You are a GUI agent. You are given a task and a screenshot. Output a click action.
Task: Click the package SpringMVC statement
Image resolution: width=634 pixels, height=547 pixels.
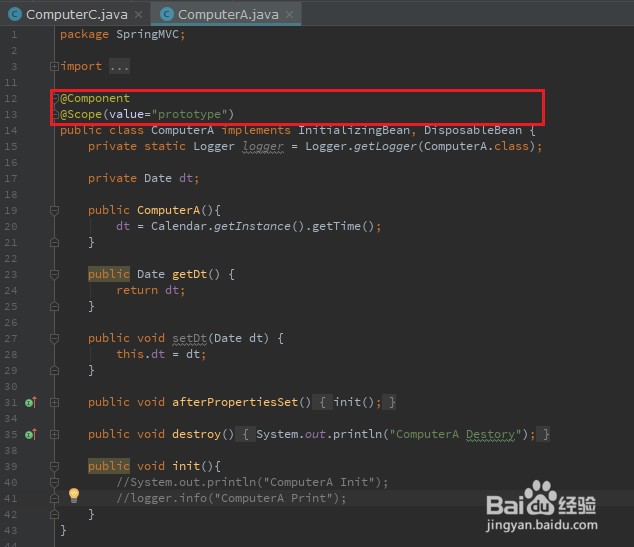pos(123,34)
